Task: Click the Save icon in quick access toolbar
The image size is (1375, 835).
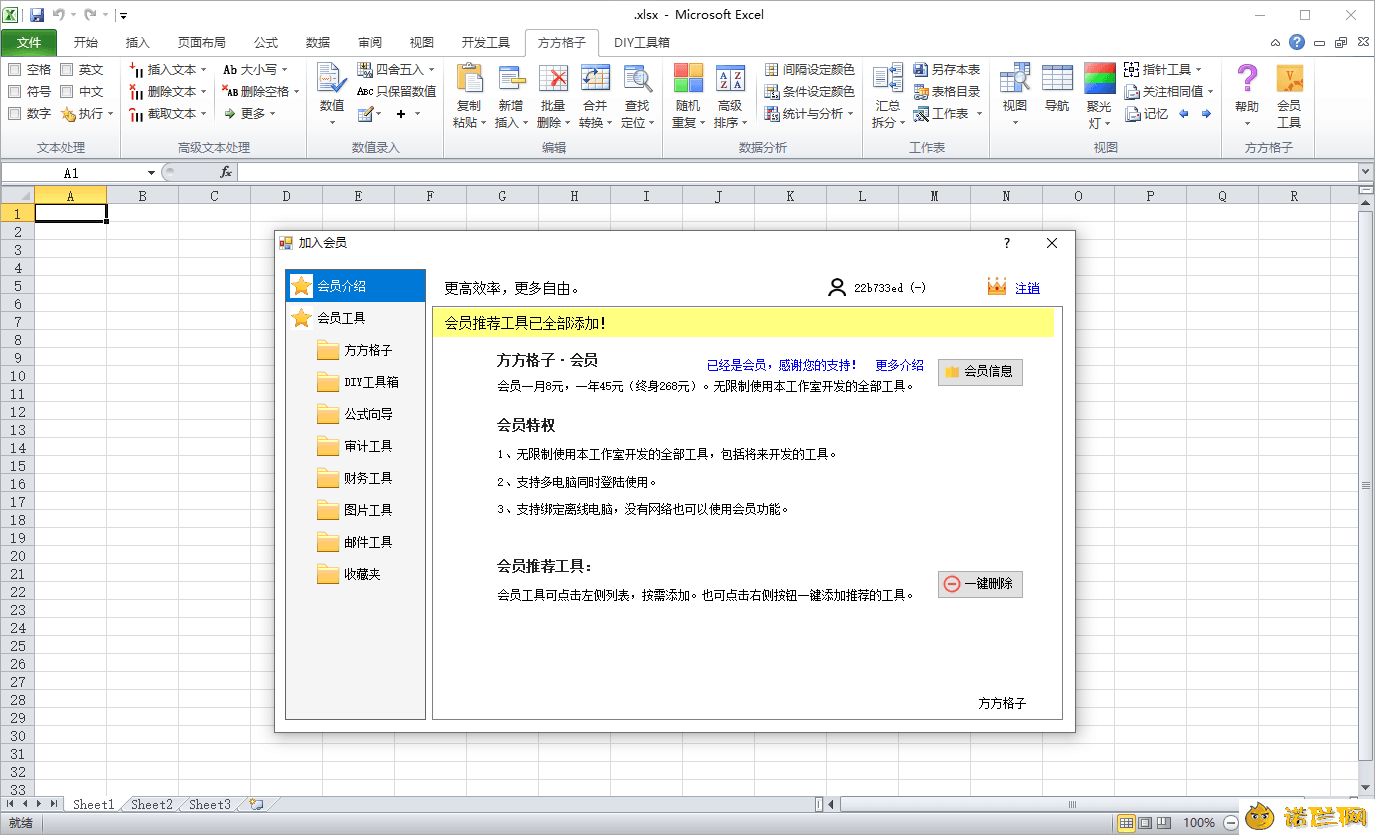Action: [37, 15]
